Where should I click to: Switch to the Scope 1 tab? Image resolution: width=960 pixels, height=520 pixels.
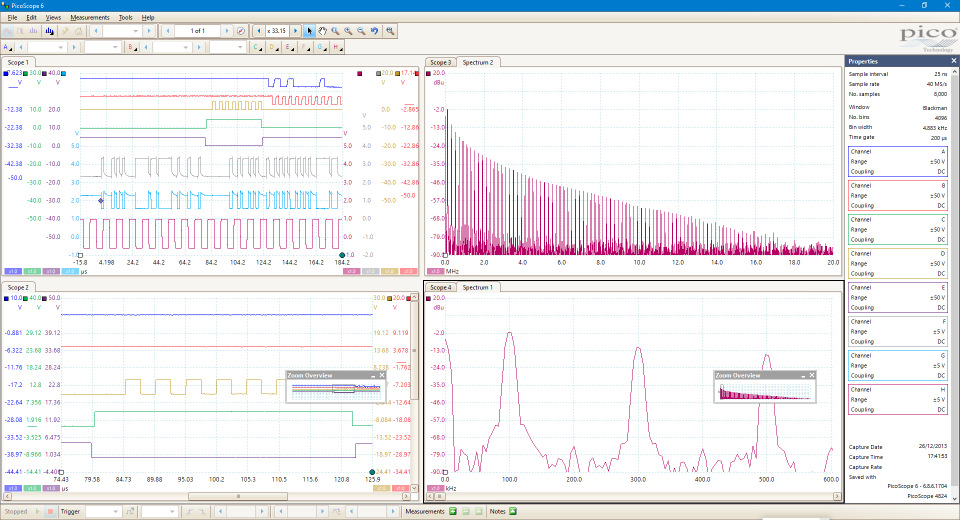point(18,62)
